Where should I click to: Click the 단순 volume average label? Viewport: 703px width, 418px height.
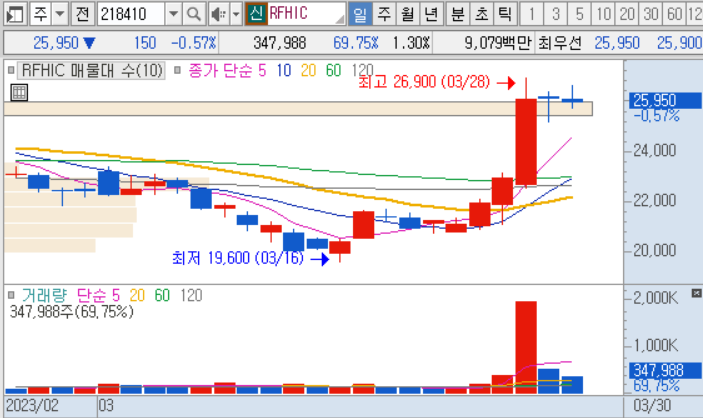pyautogui.click(x=92, y=295)
